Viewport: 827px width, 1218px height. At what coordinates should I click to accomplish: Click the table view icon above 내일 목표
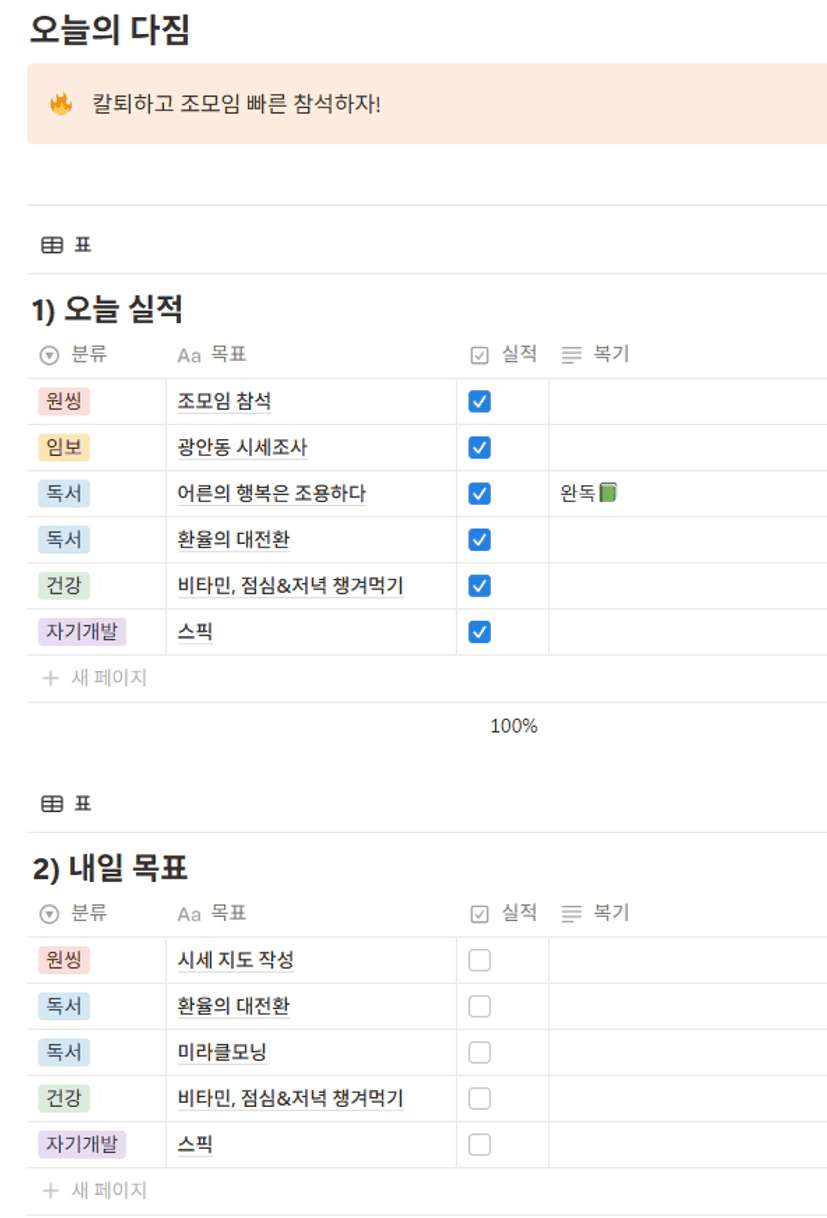point(51,804)
